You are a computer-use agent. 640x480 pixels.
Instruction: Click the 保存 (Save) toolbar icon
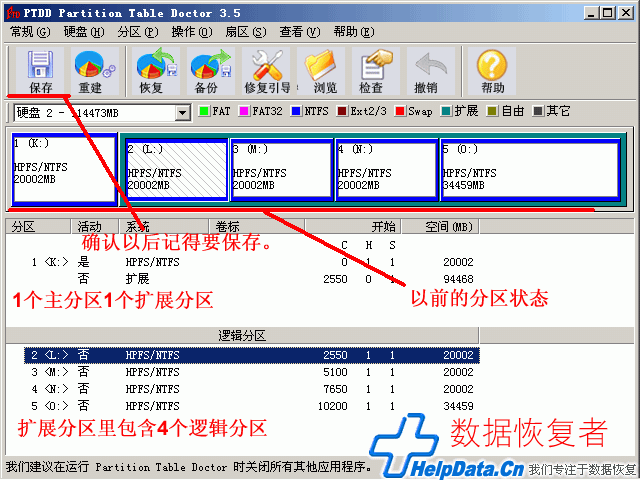pyautogui.click(x=40, y=71)
